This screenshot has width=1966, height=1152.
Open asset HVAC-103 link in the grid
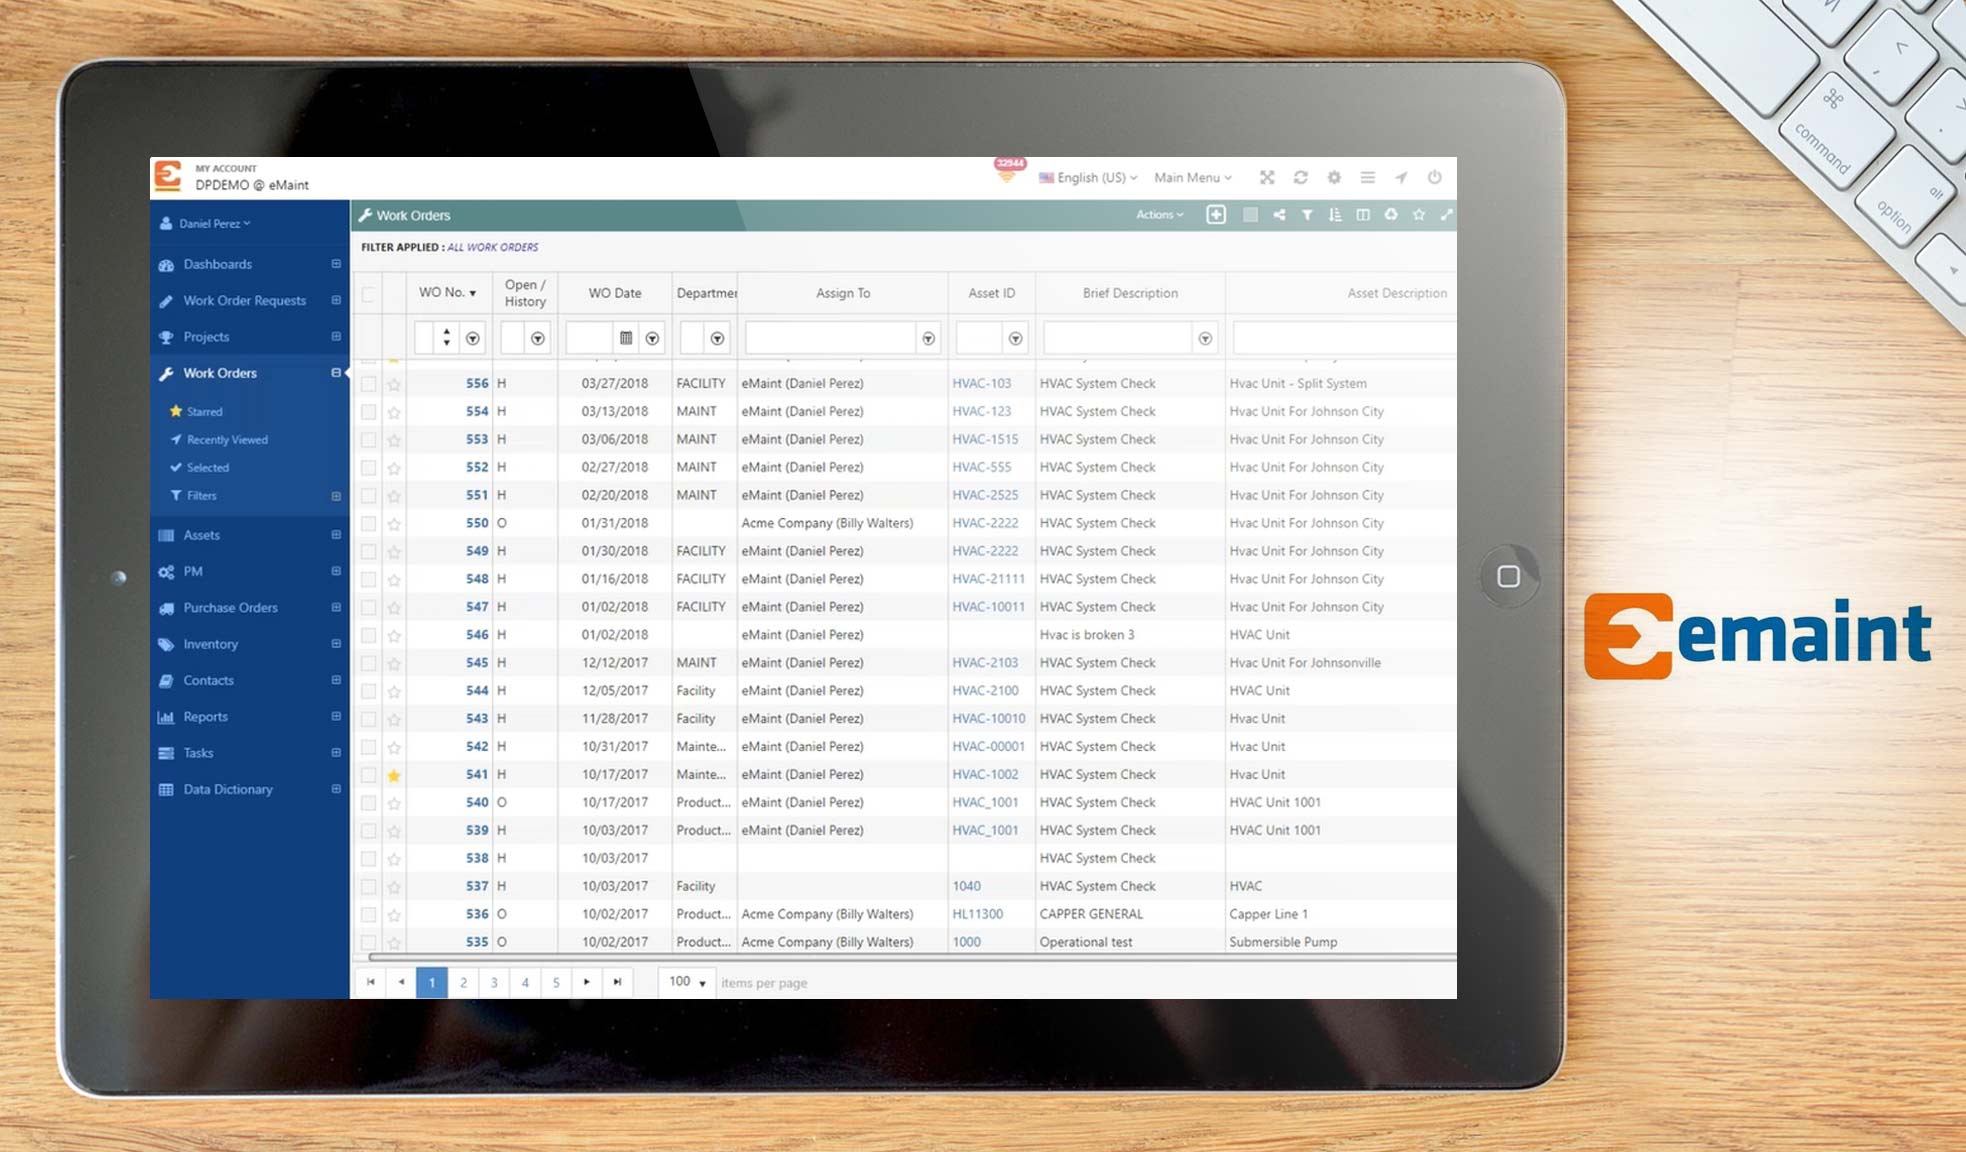pos(981,383)
